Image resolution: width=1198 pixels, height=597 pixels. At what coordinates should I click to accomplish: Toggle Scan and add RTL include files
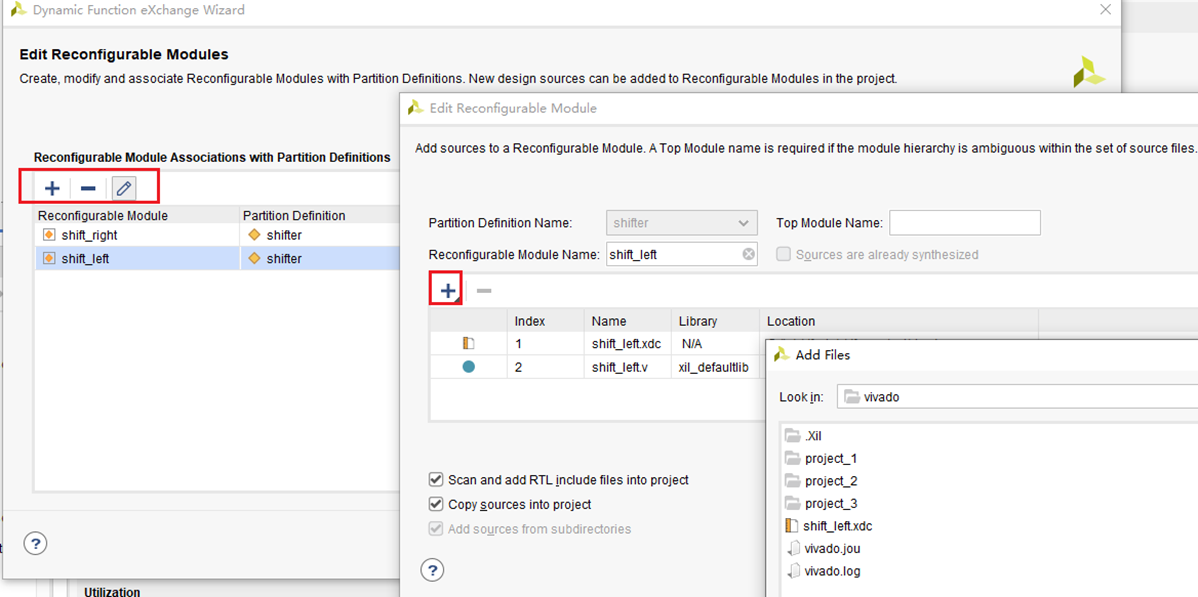(x=436, y=480)
